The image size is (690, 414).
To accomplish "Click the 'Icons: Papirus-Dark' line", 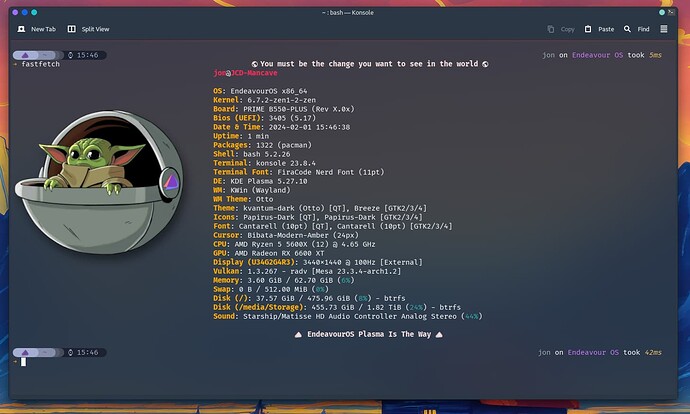I will 318,217.
